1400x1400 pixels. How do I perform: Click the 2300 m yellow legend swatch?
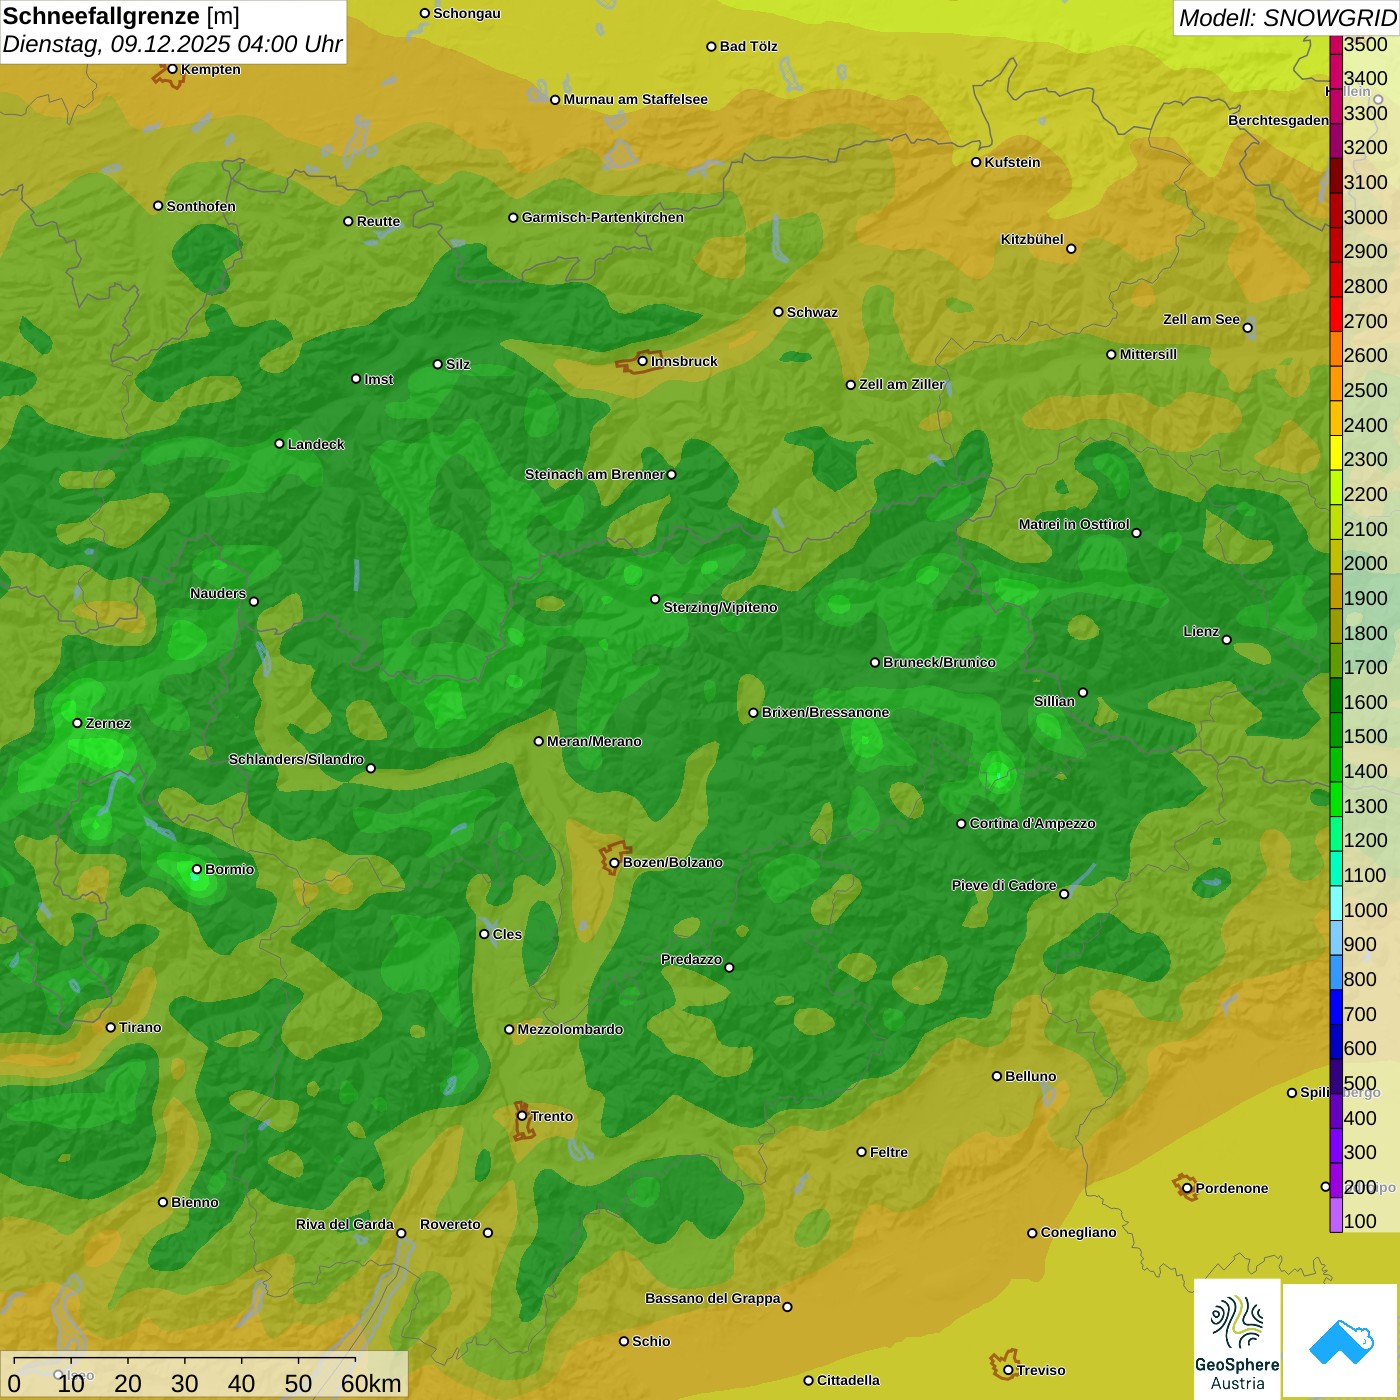(1336, 453)
